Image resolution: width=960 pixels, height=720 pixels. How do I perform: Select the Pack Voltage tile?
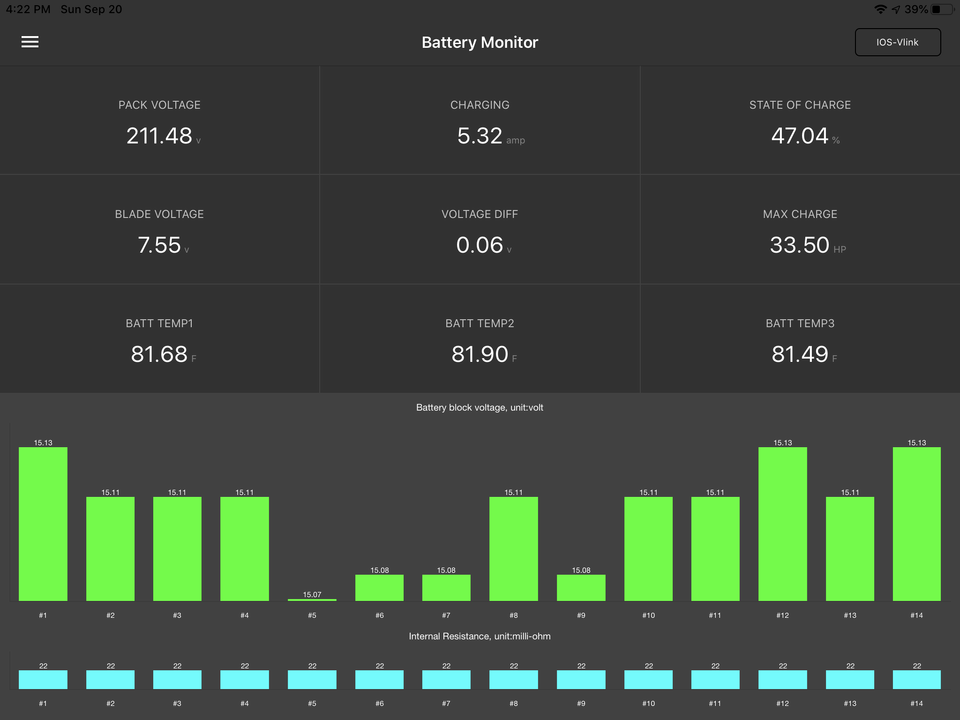160,122
